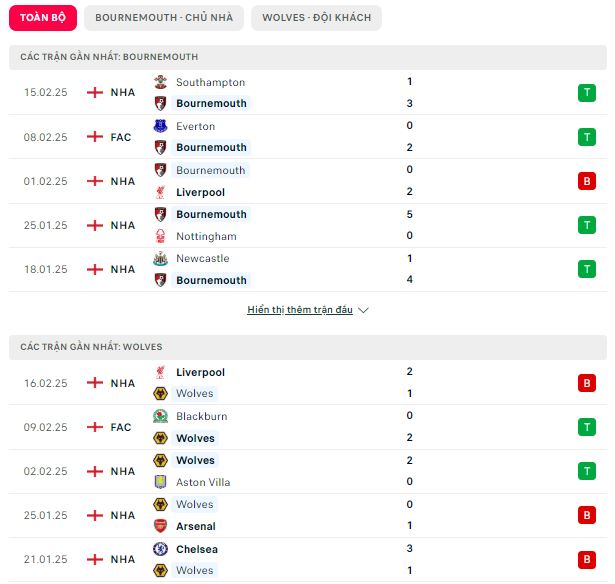The height and width of the screenshot is (584, 615).
Task: Click the Southampton club crest
Action: pos(160,82)
